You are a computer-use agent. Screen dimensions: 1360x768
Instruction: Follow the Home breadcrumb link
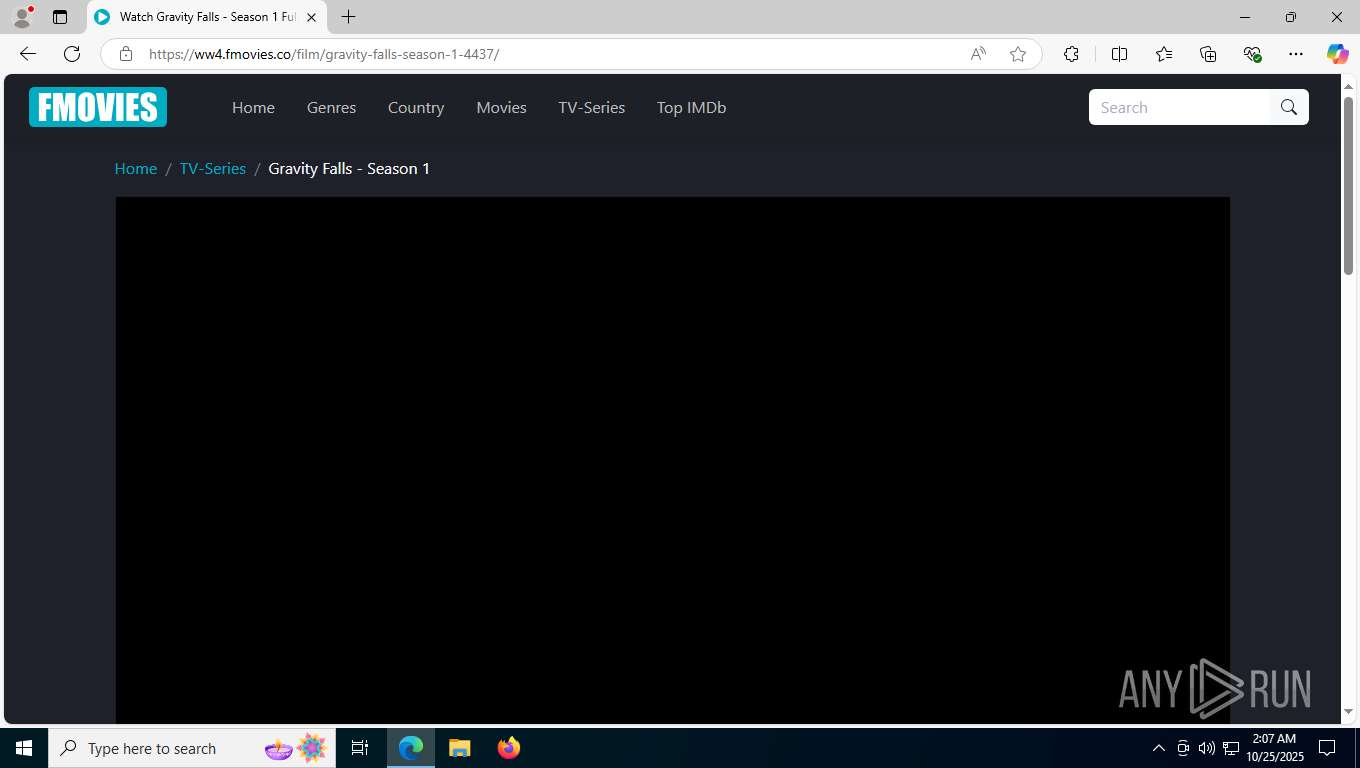pos(135,168)
